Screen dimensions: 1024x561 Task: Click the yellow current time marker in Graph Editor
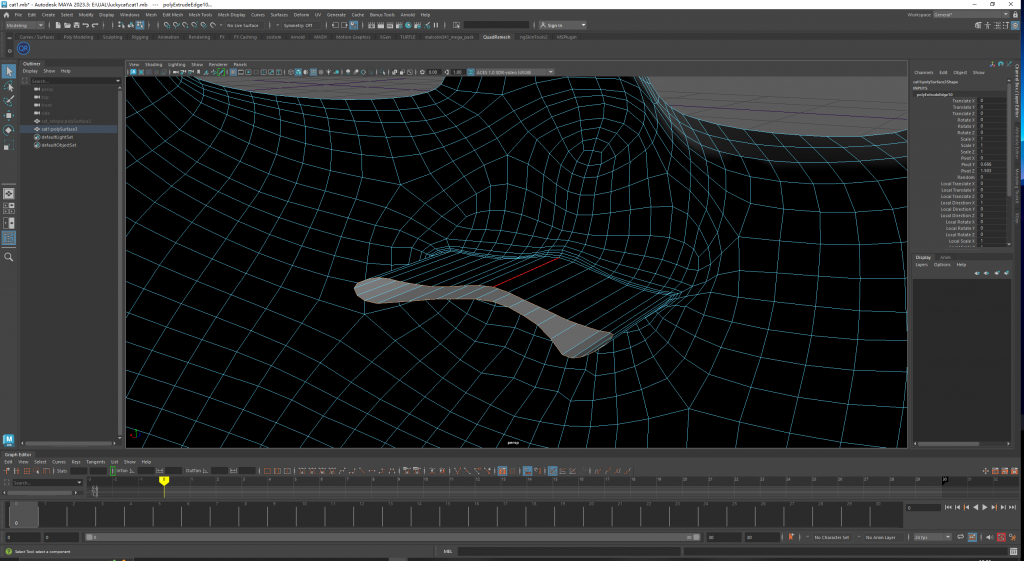click(x=164, y=481)
